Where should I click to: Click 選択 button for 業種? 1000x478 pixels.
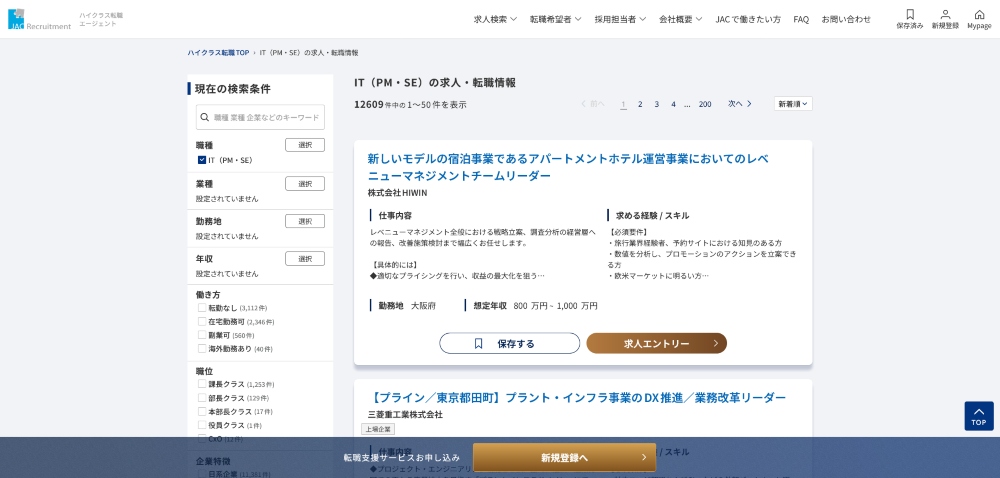(x=305, y=184)
